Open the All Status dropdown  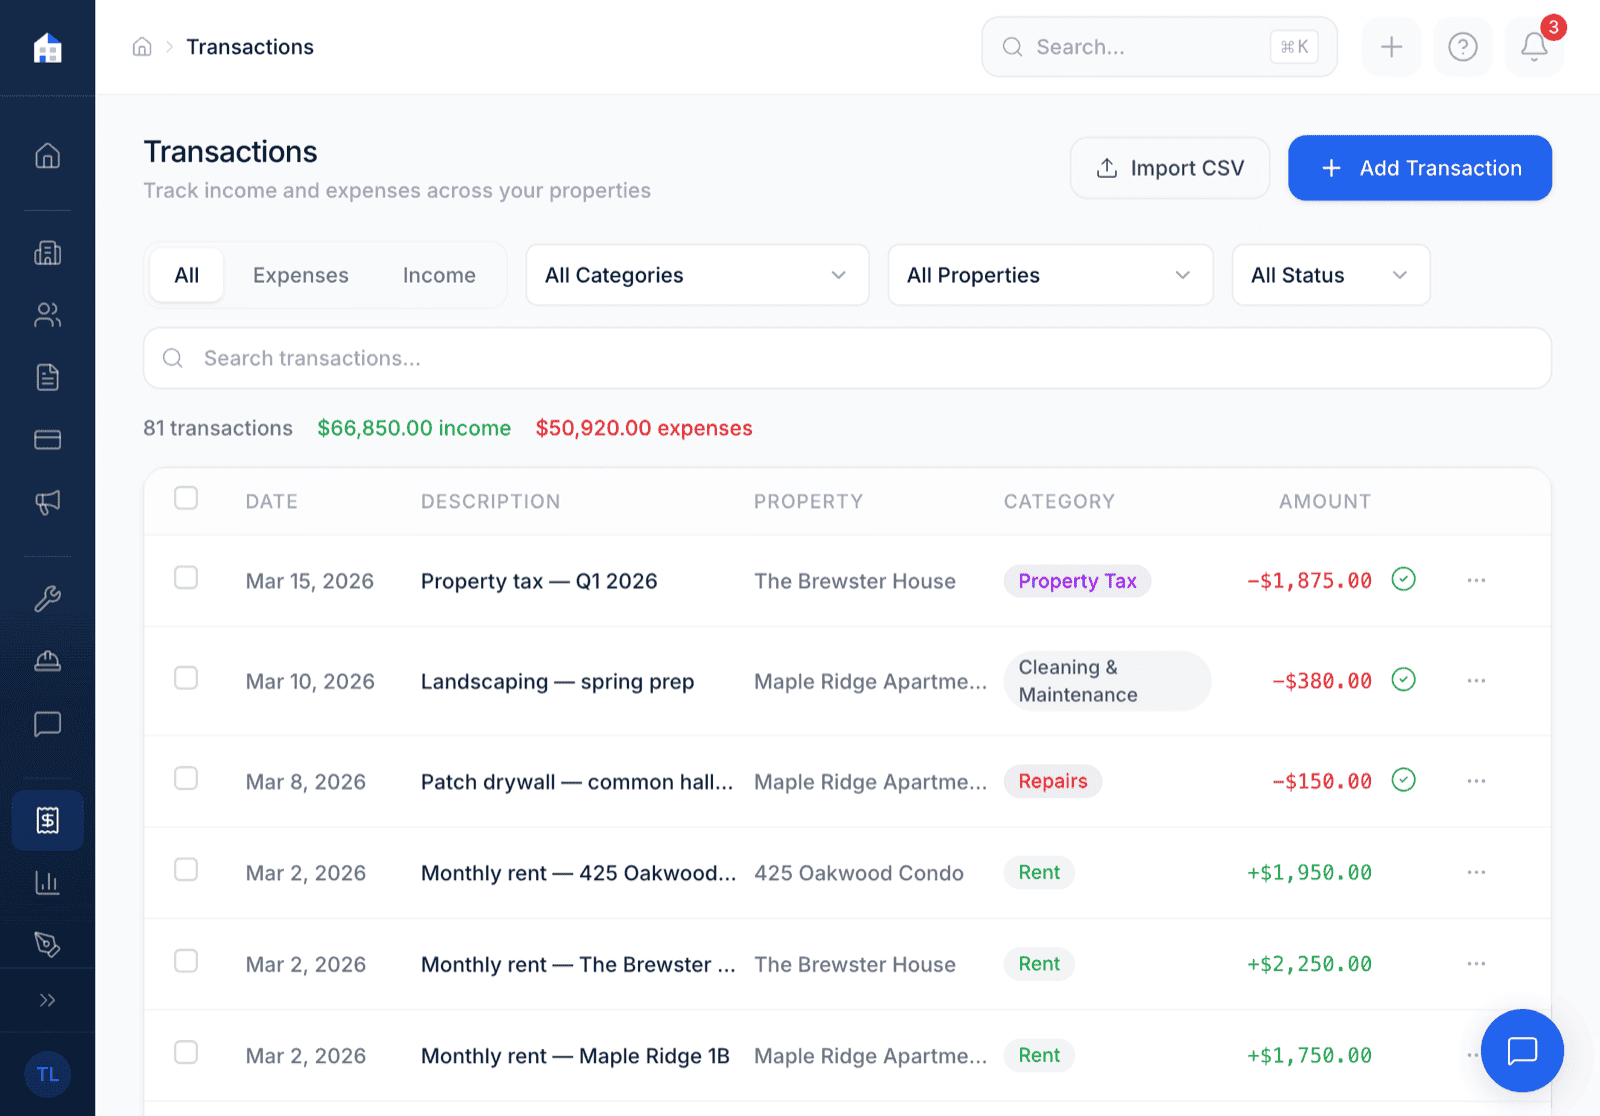click(1330, 275)
